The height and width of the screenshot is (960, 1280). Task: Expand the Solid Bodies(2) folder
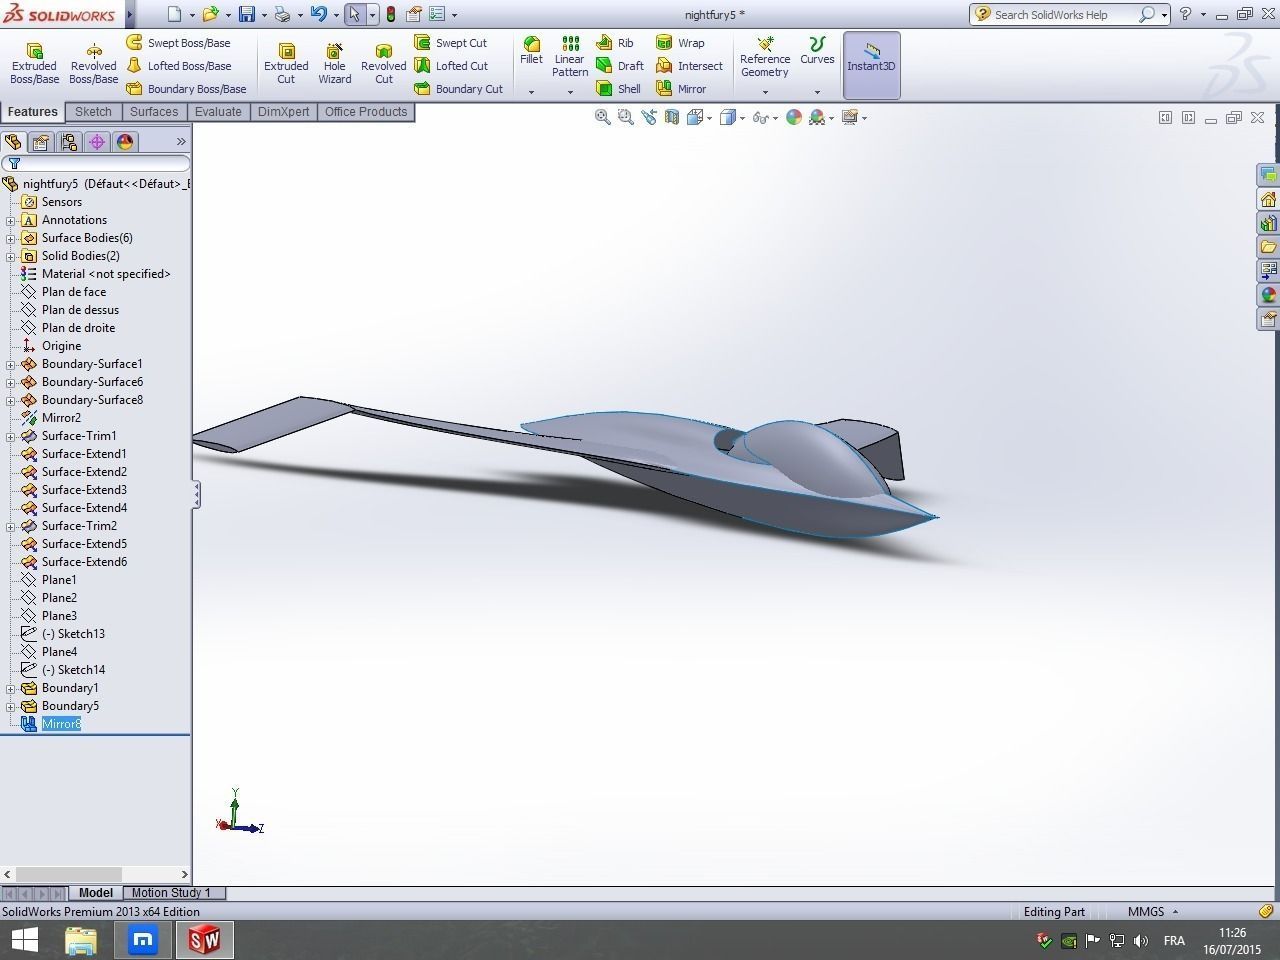[11, 256]
